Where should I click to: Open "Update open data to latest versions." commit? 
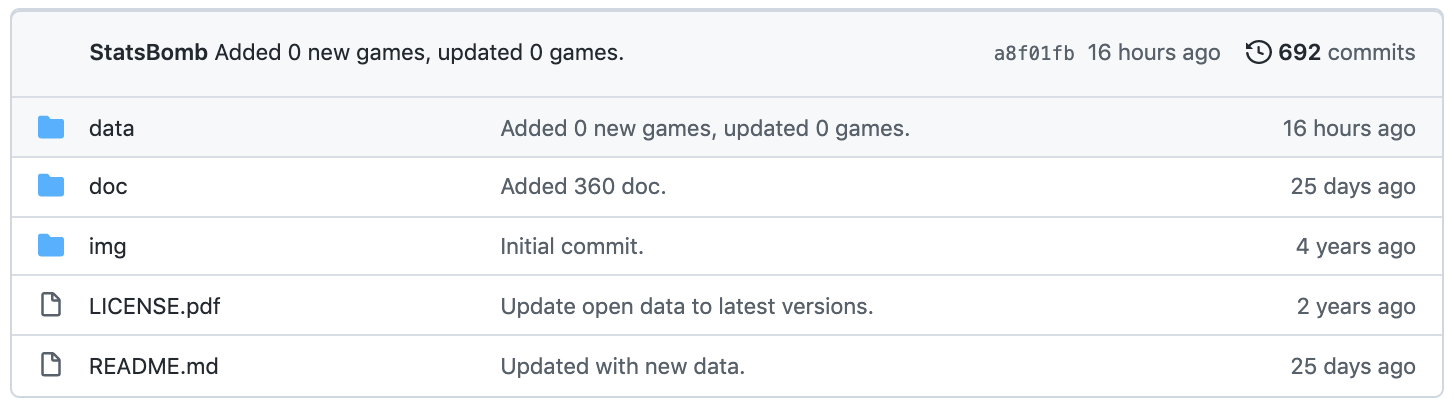[687, 306]
